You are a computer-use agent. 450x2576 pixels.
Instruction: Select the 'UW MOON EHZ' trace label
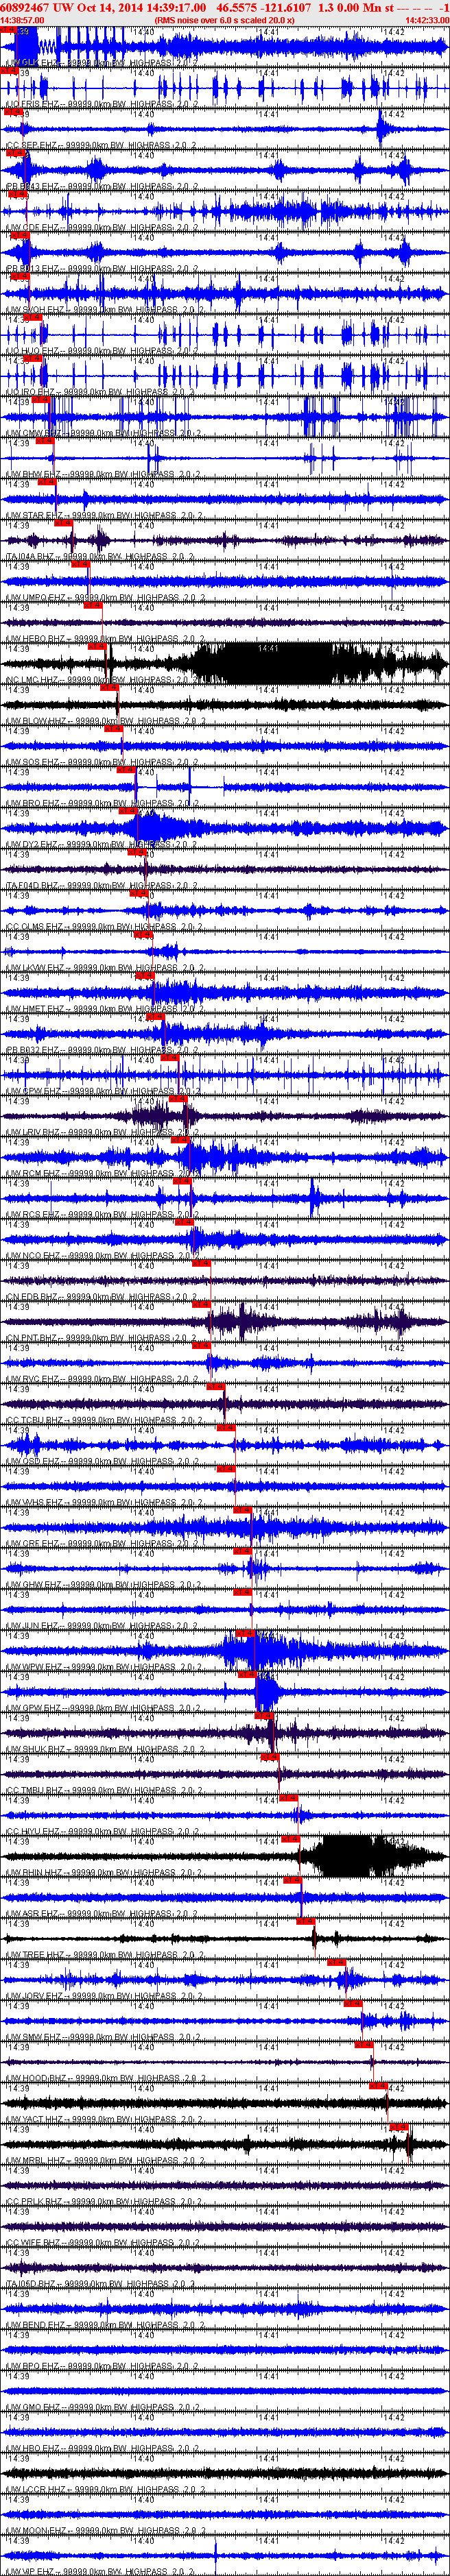click(x=105, y=2530)
